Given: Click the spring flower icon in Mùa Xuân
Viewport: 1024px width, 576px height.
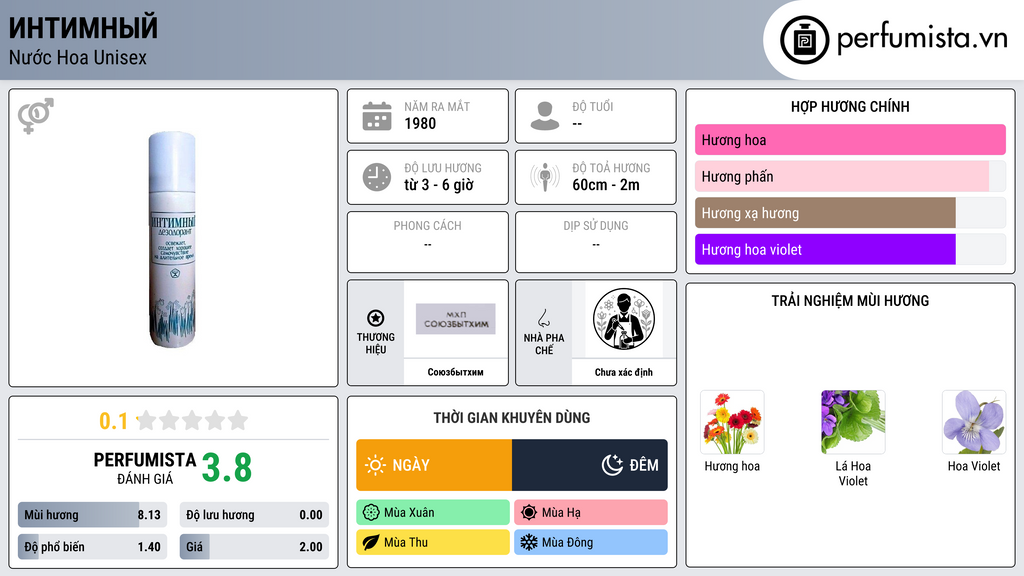Looking at the screenshot, I should click(x=371, y=513).
